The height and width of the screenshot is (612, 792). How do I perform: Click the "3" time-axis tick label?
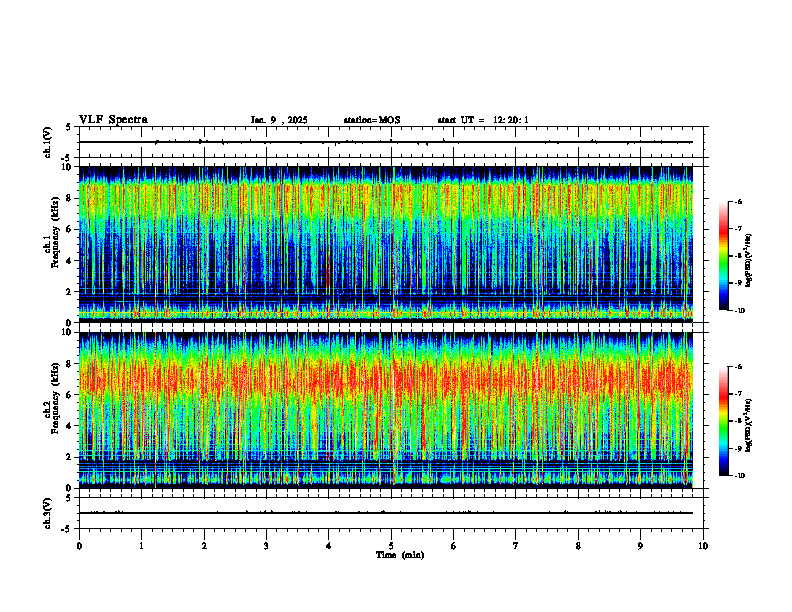(267, 546)
